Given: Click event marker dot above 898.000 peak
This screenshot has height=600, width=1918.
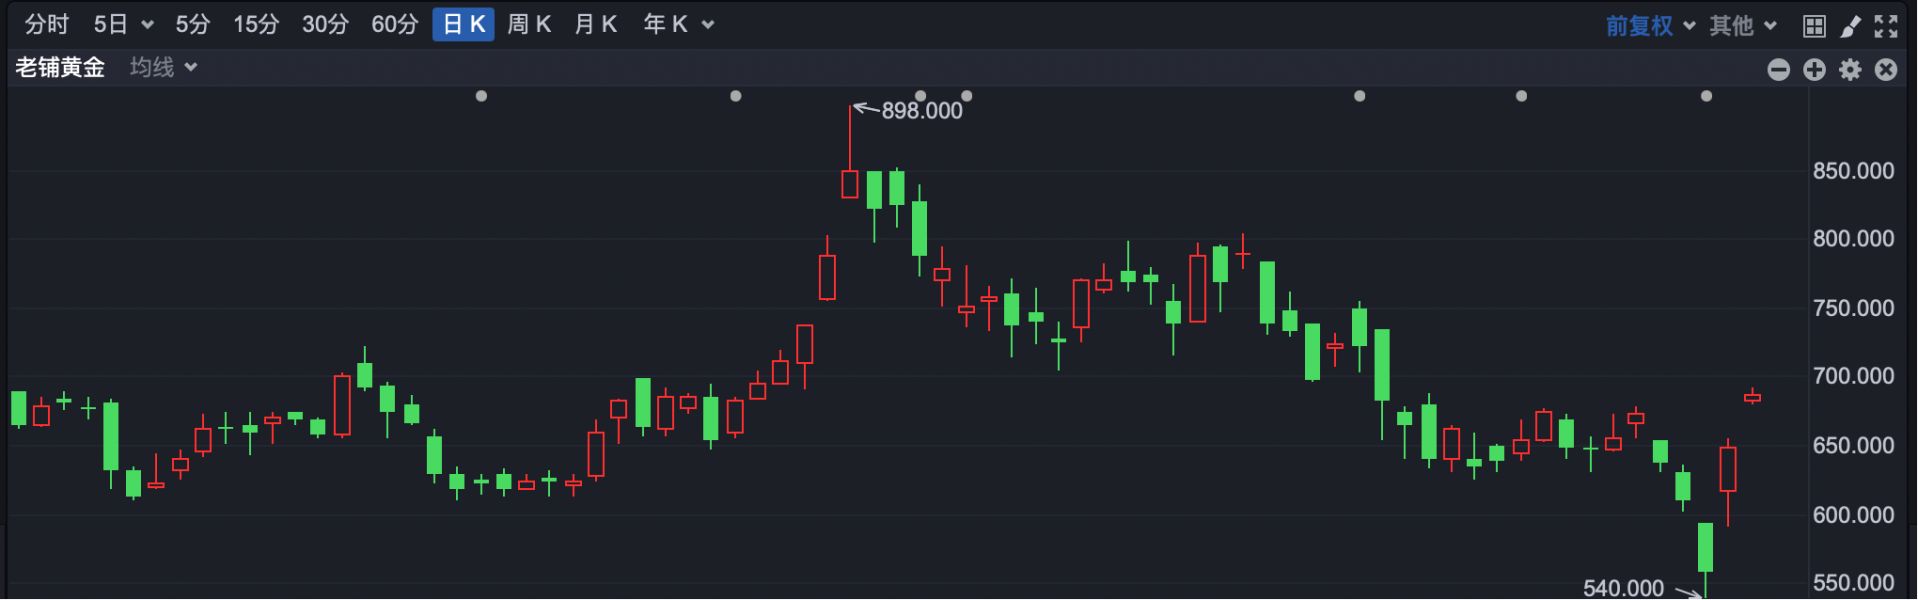Looking at the screenshot, I should (x=920, y=96).
